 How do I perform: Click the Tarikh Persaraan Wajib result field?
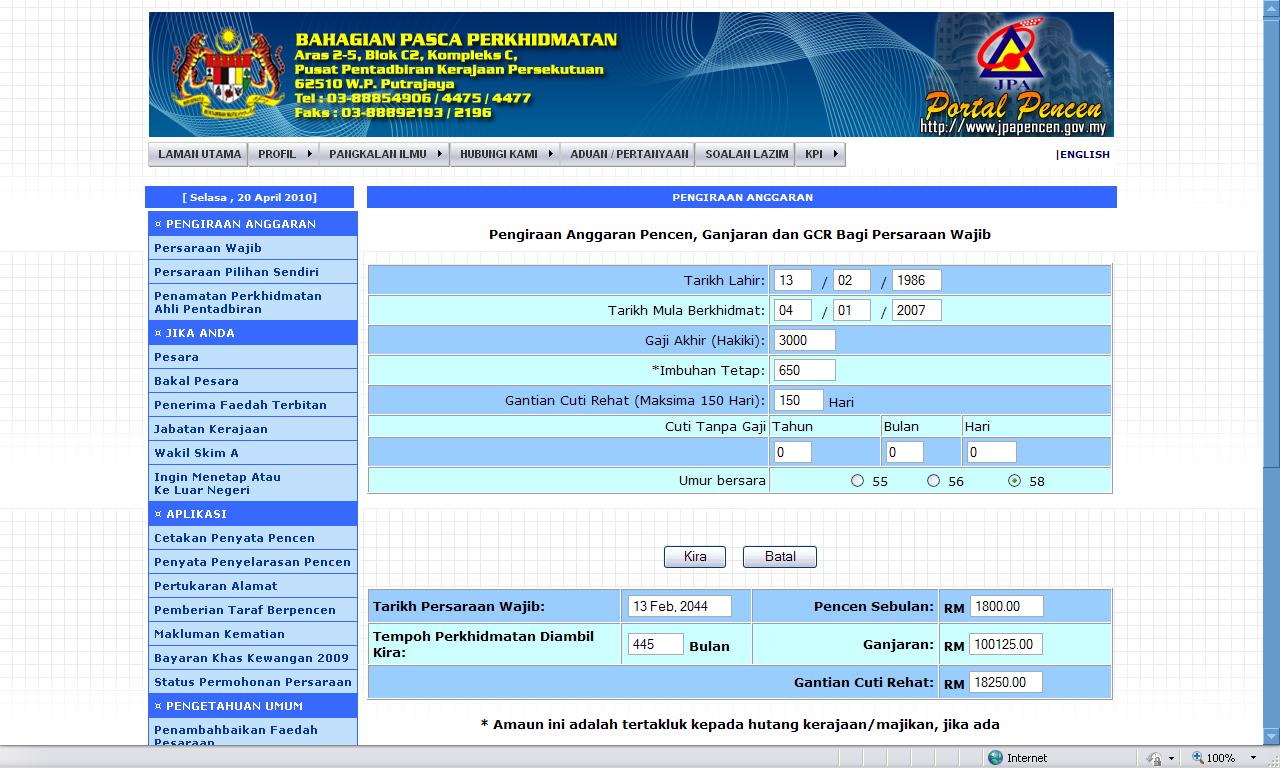[679, 606]
